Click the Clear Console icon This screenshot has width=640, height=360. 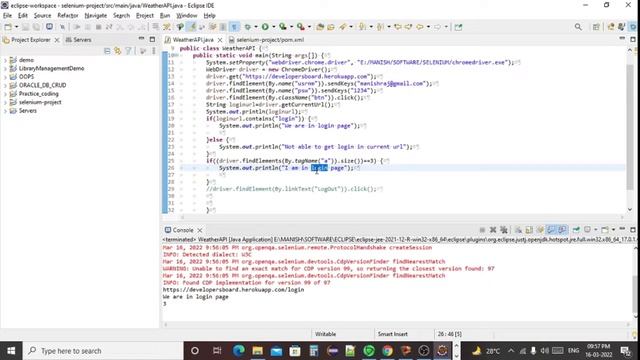(518, 230)
